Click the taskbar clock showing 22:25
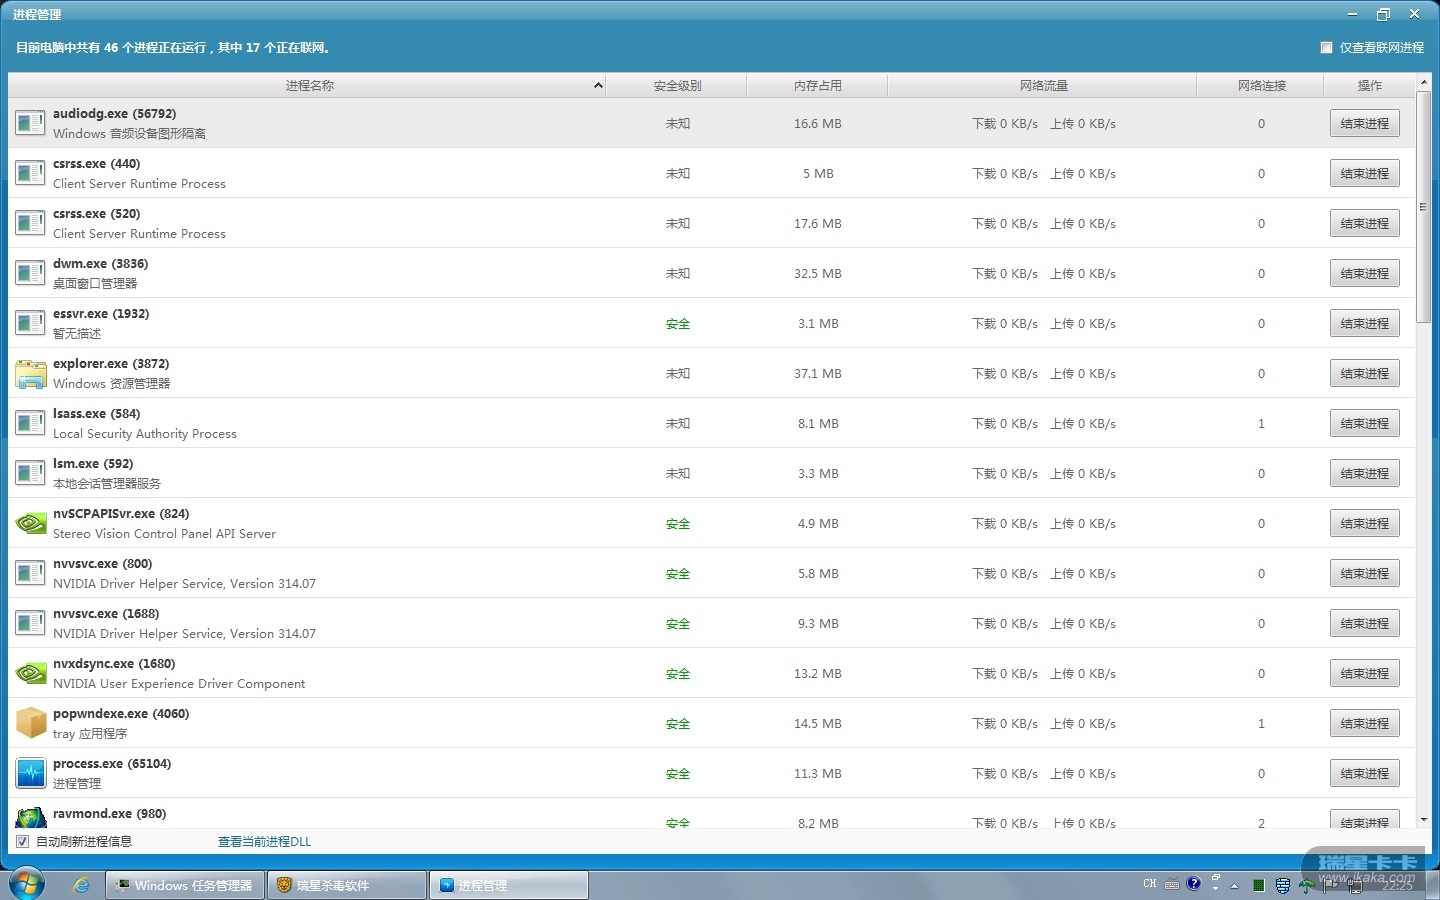Viewport: 1440px width, 900px height. (x=1397, y=886)
